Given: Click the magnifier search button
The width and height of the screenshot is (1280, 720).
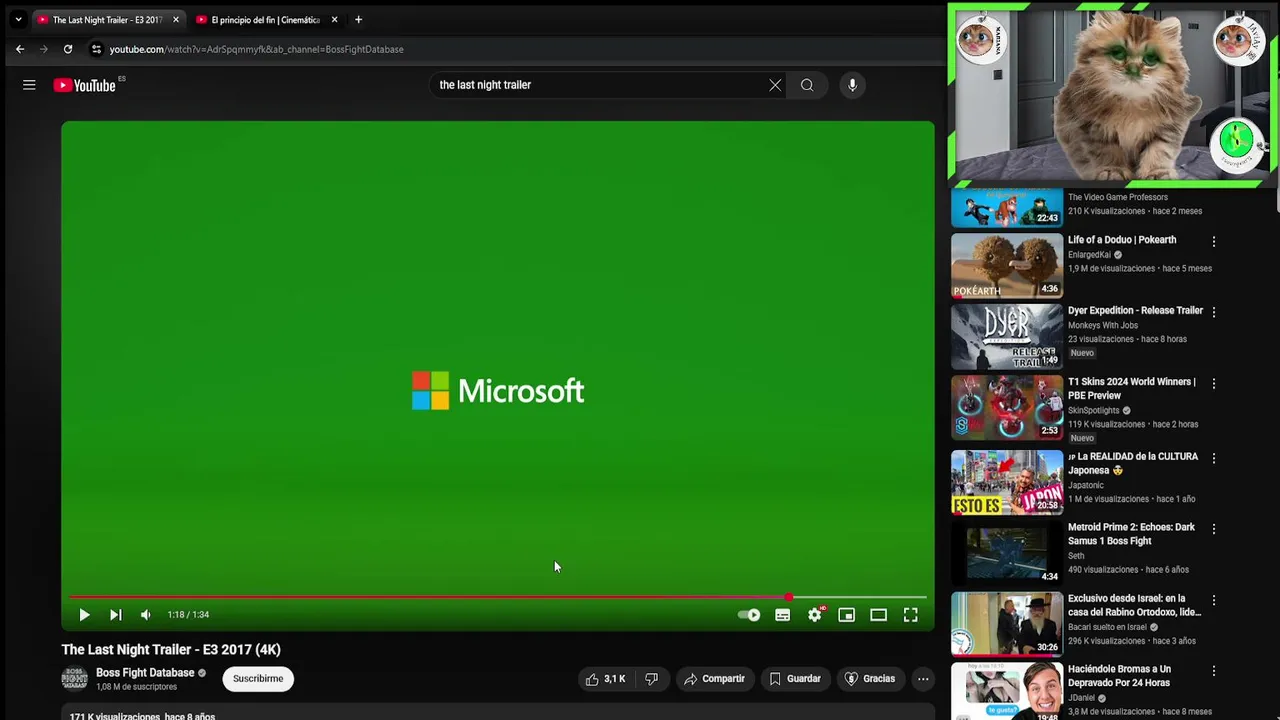Looking at the screenshot, I should (x=807, y=85).
